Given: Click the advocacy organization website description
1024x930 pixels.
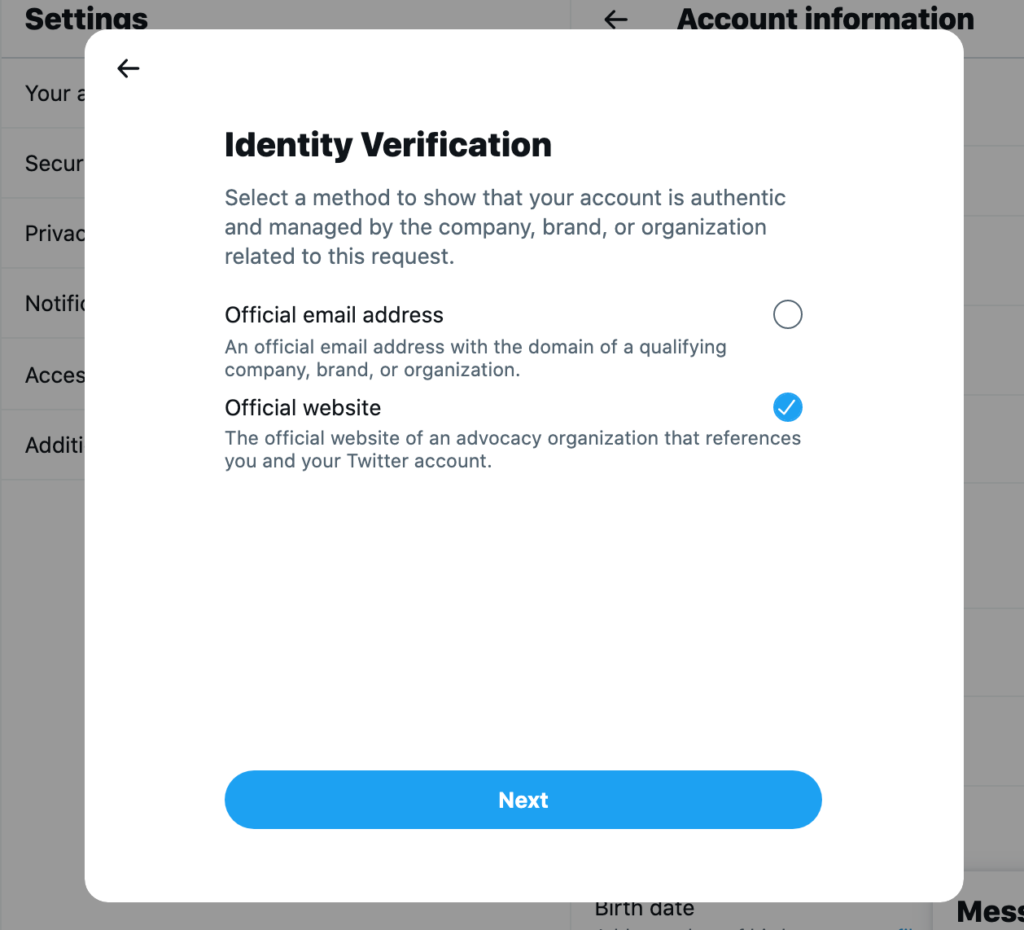Looking at the screenshot, I should [512, 450].
